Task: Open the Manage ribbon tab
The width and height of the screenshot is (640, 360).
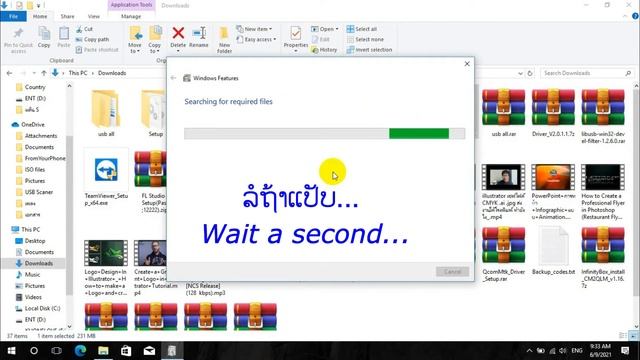Action: click(131, 16)
